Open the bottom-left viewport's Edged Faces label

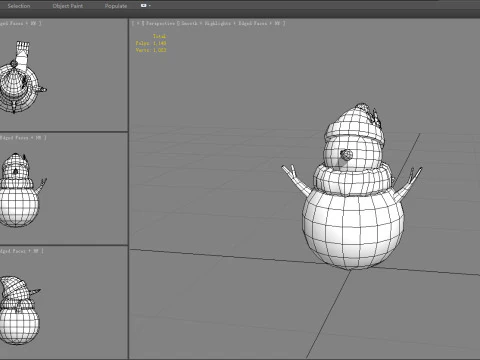pos(21,251)
